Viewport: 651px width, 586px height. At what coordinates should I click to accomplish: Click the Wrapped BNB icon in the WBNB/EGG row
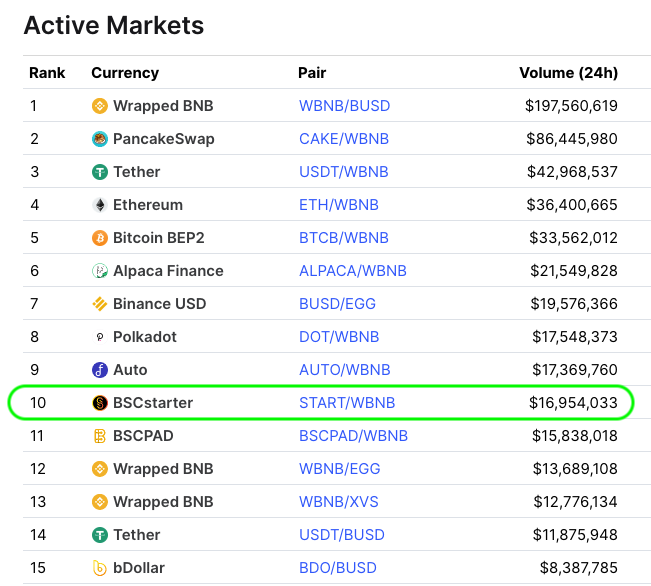100,469
